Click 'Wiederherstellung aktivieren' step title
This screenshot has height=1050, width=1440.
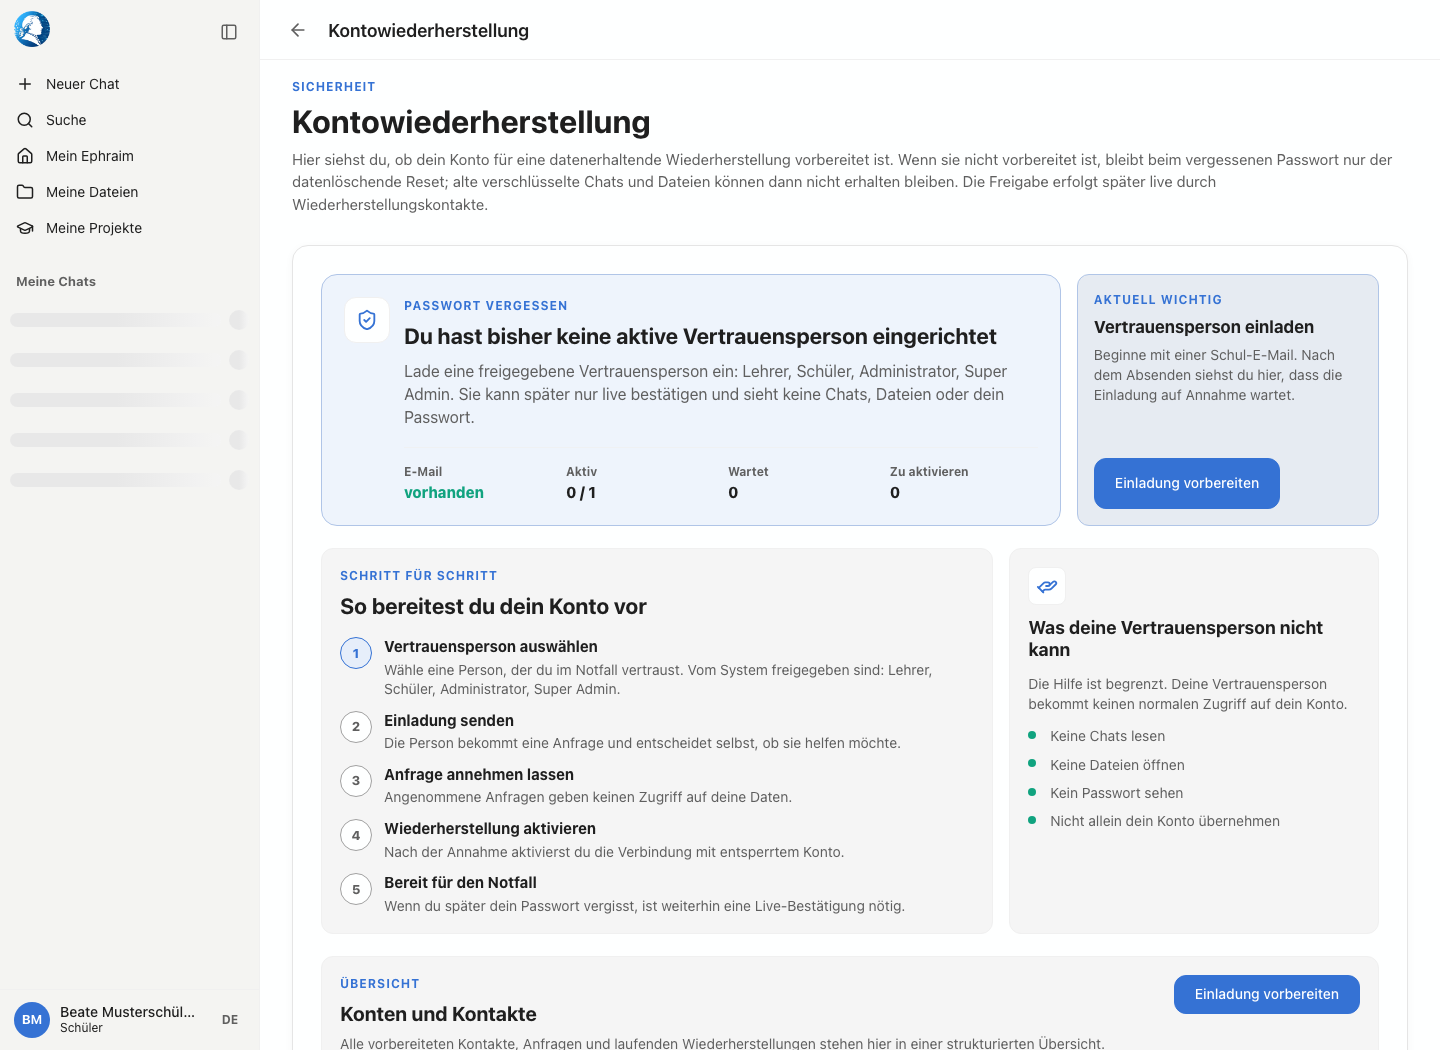[490, 829]
